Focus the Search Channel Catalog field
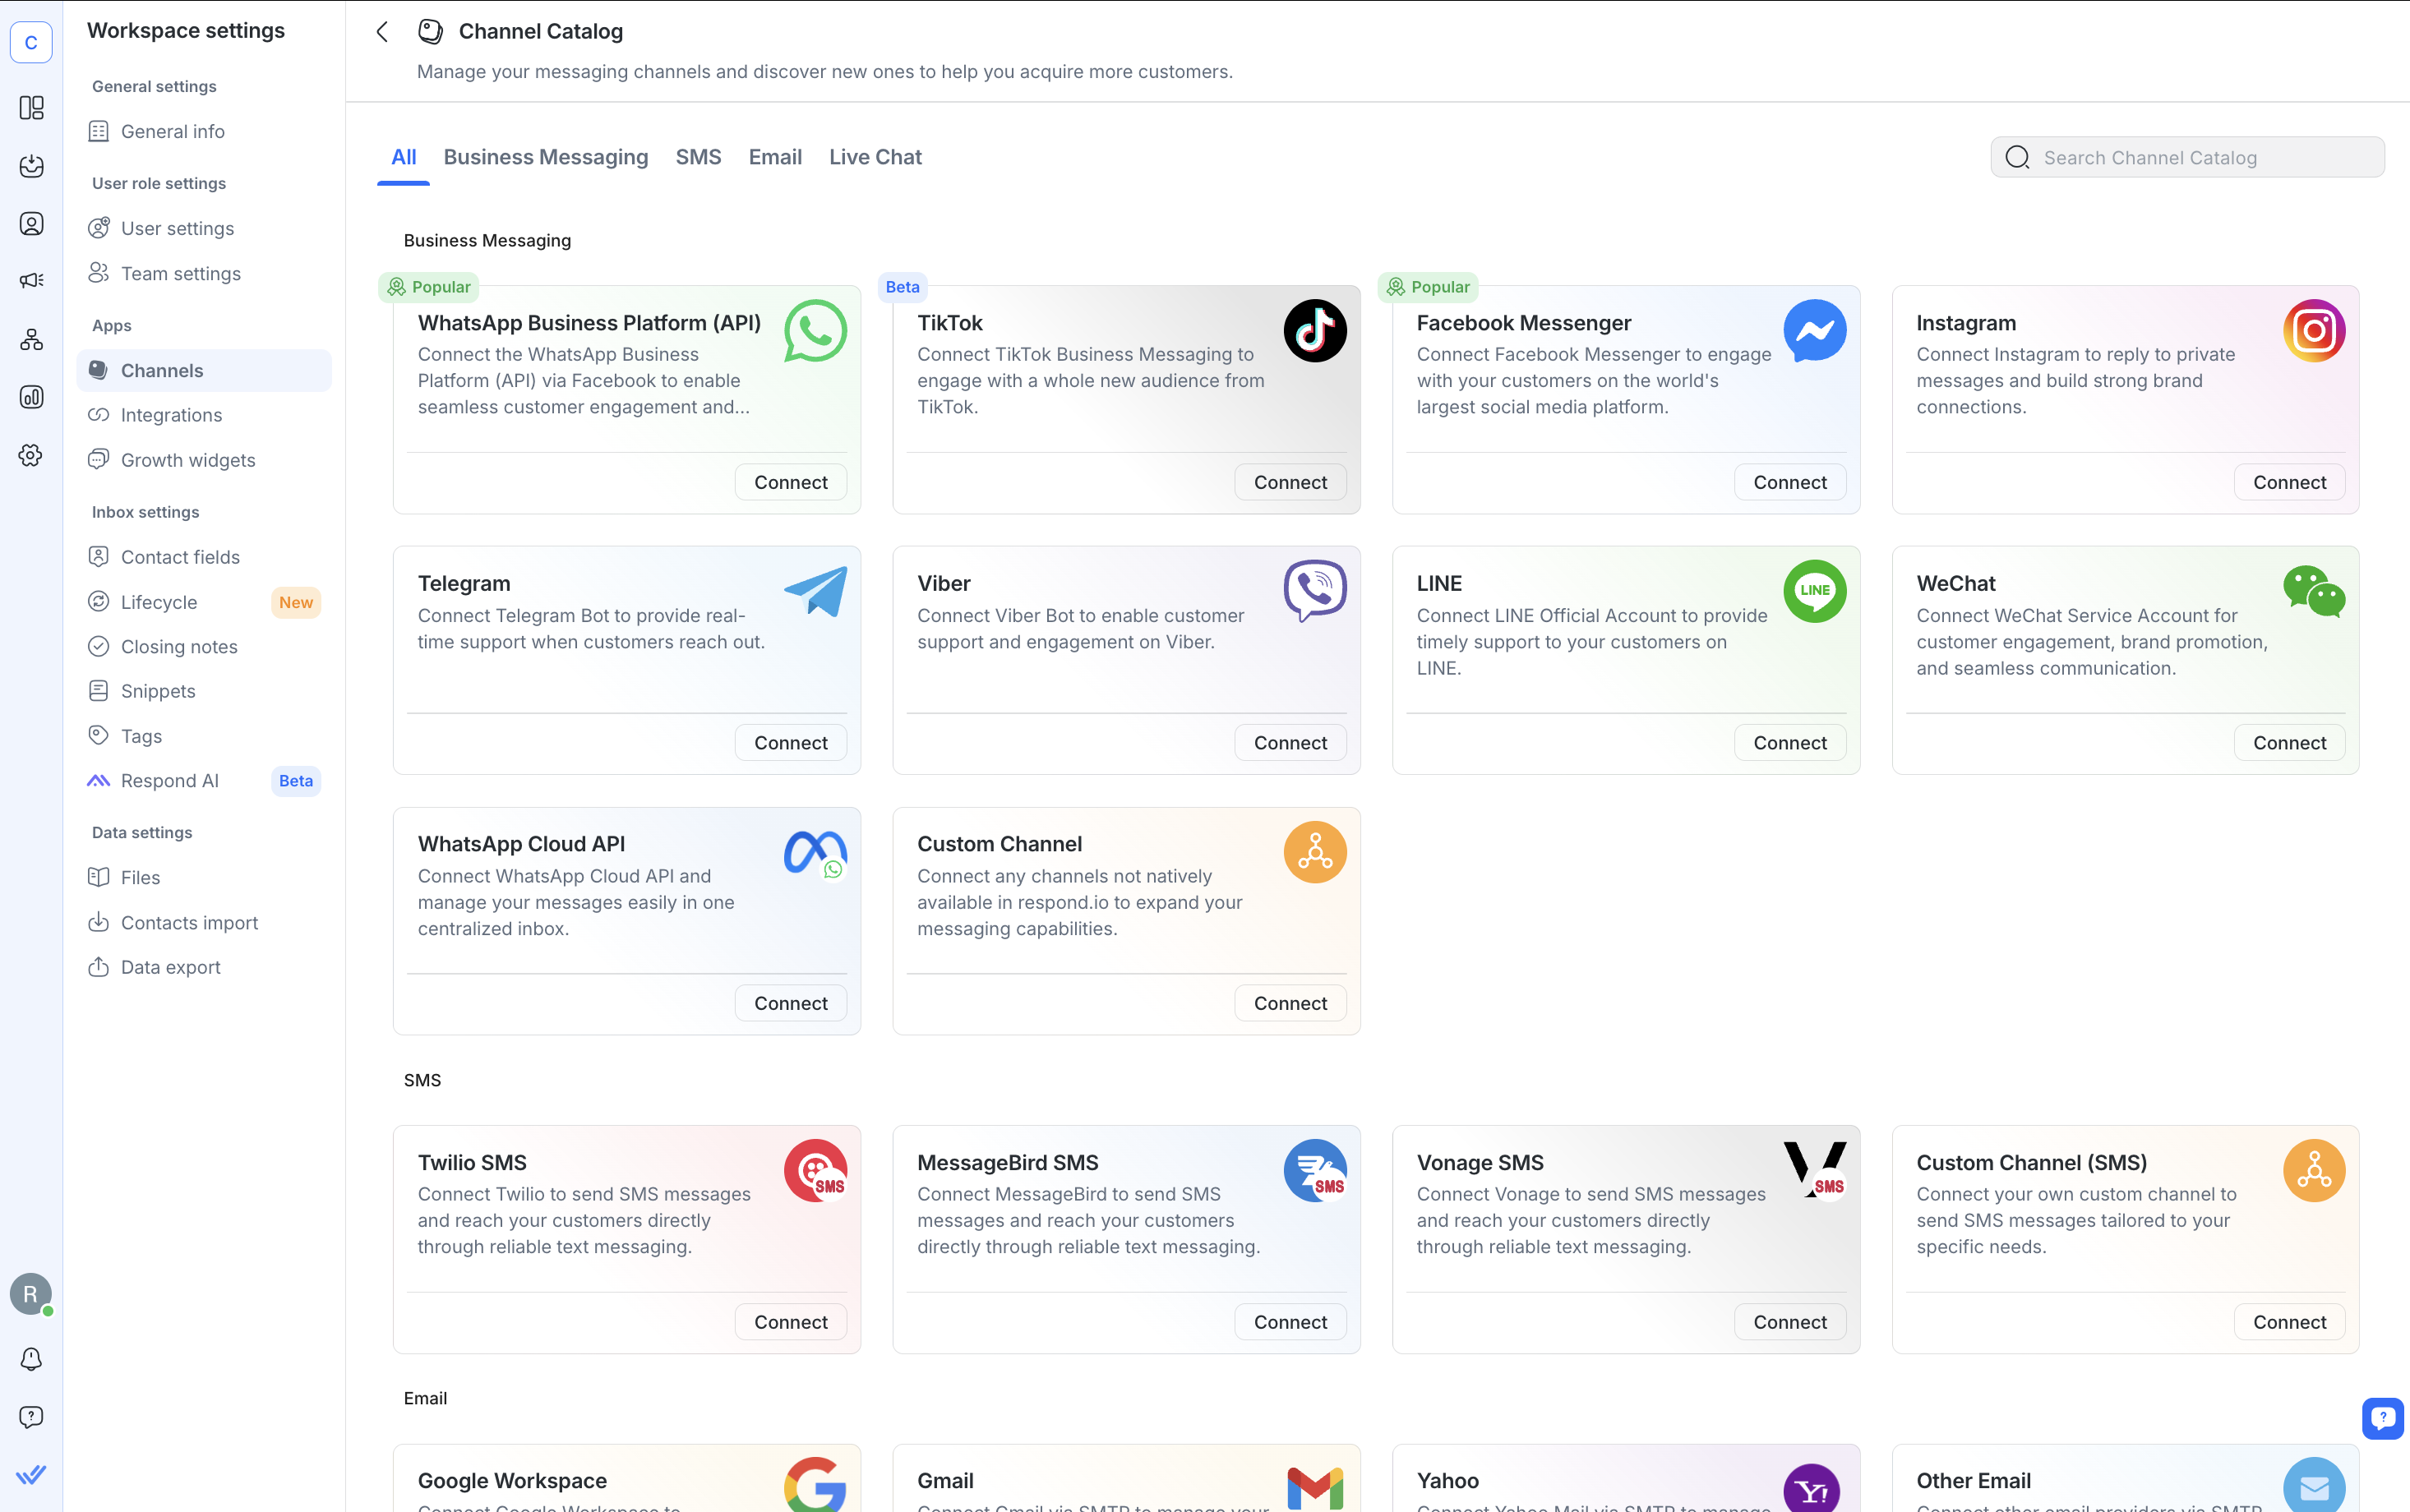Screen dimensions: 2410x1512 click(2187, 157)
